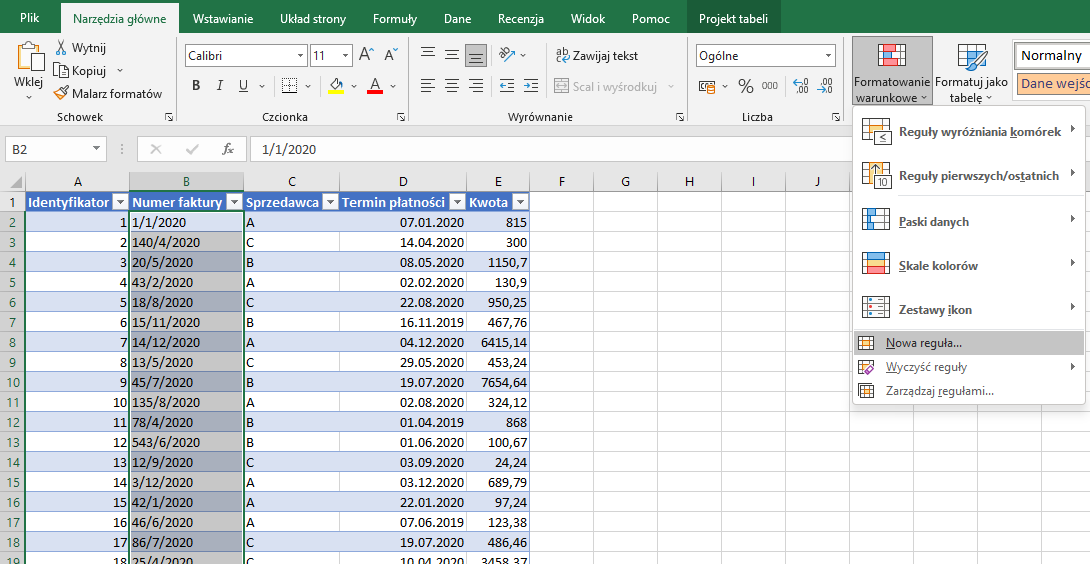Click the borders icon in the font group
Screen dimensions: 1090x564
pos(289,86)
